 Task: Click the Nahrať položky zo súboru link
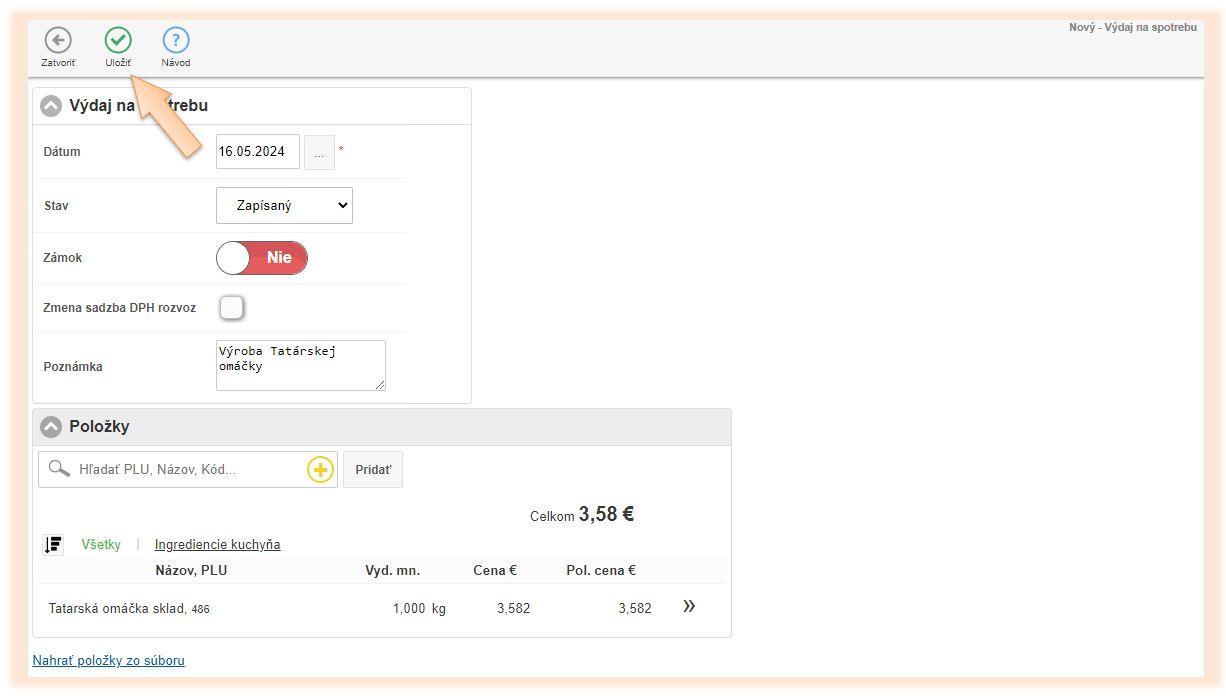pos(108,661)
